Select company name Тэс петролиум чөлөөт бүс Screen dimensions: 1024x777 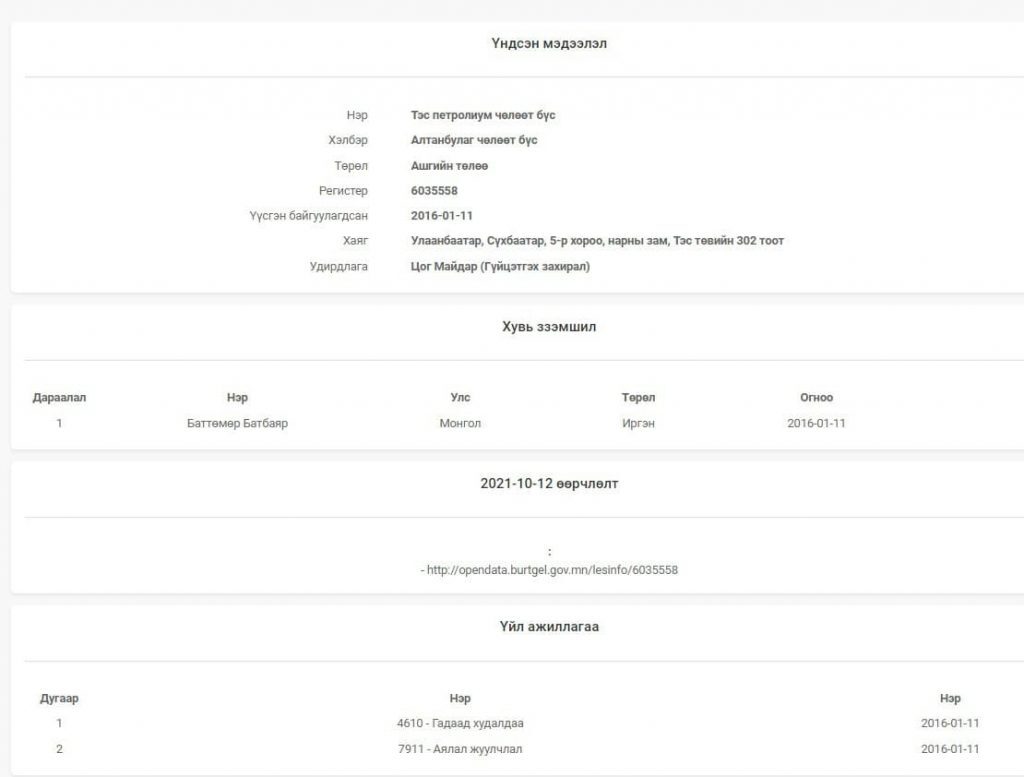[483, 116]
